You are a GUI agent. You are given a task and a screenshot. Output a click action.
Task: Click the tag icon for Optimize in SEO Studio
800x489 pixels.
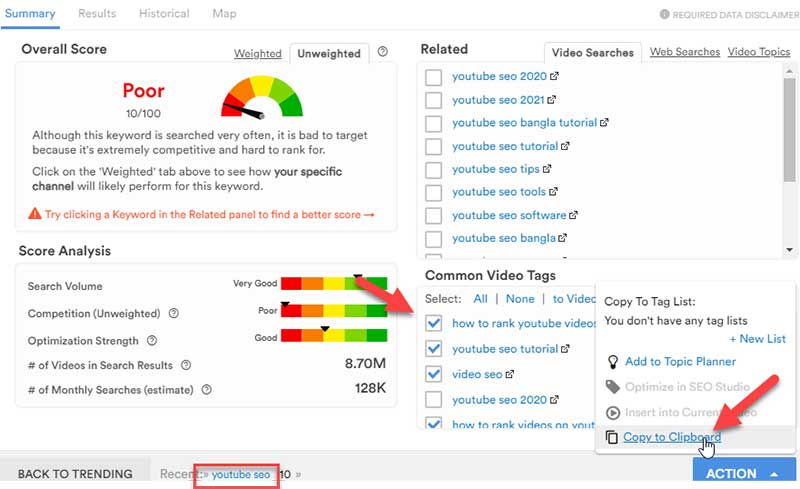[612, 387]
